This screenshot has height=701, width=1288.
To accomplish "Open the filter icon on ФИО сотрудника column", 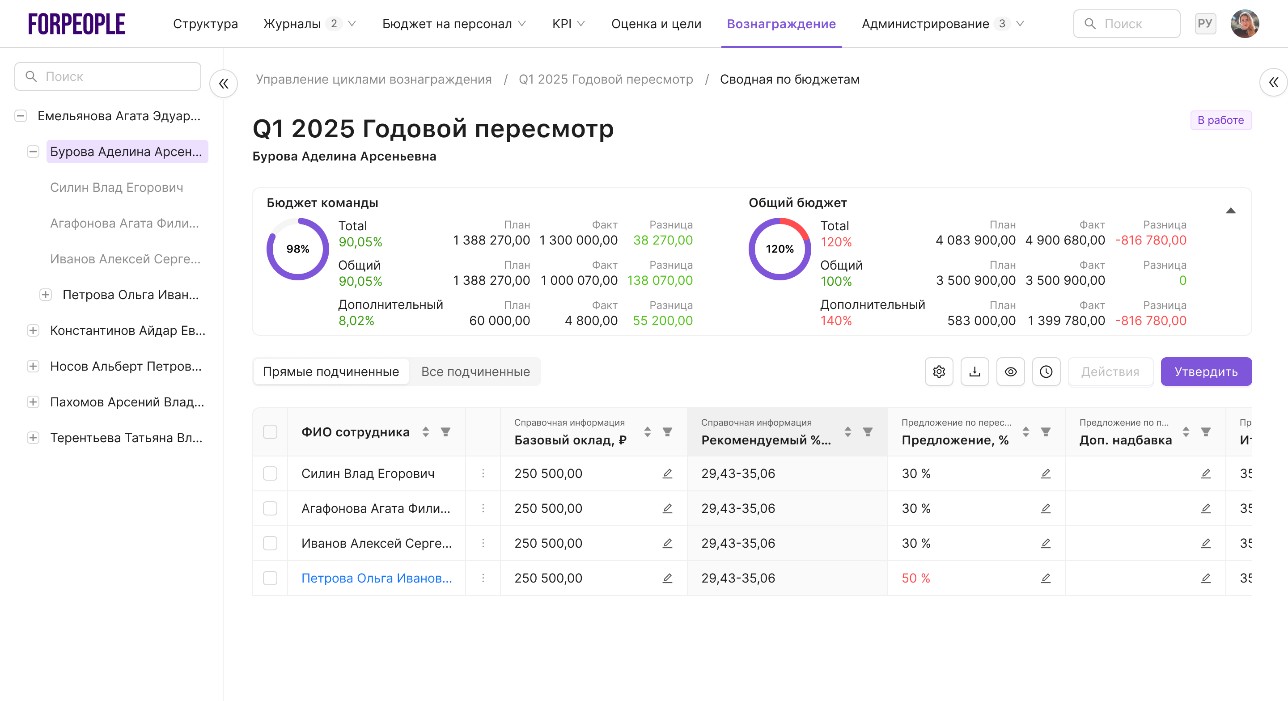I will click(x=446, y=431).
